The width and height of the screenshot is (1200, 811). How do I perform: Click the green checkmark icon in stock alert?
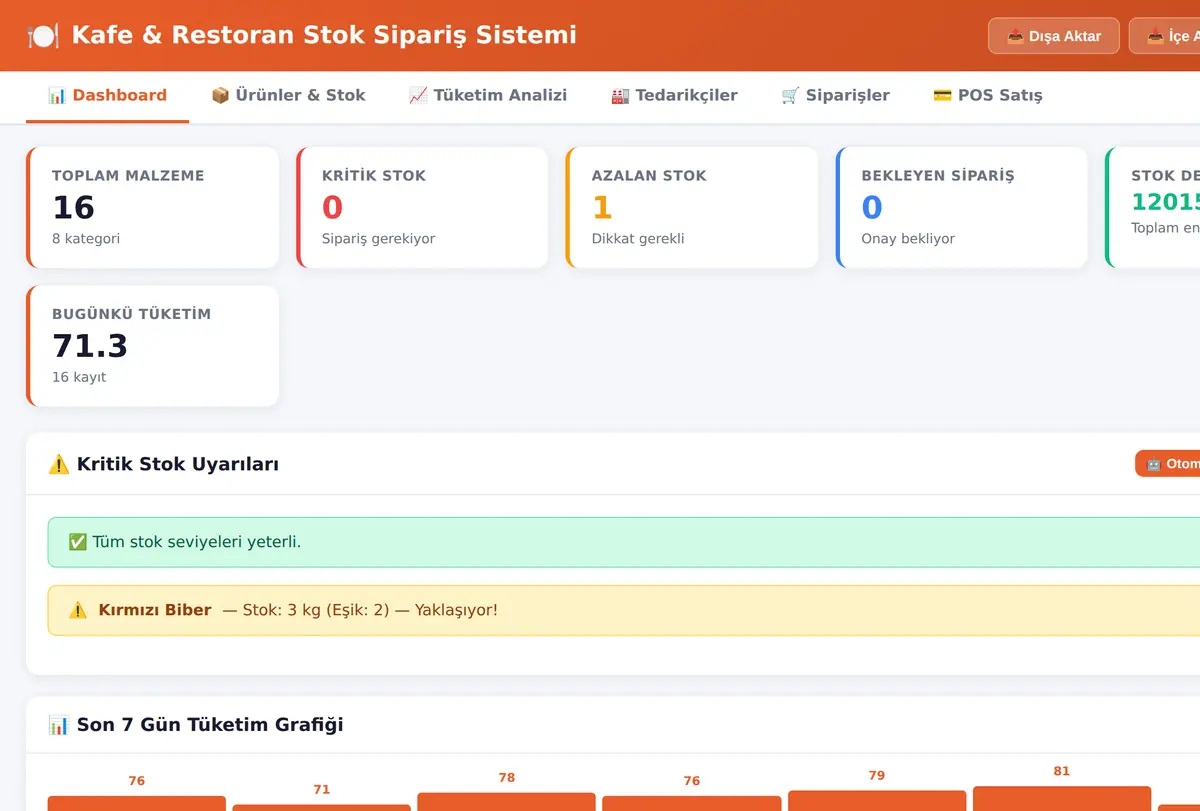click(77, 542)
